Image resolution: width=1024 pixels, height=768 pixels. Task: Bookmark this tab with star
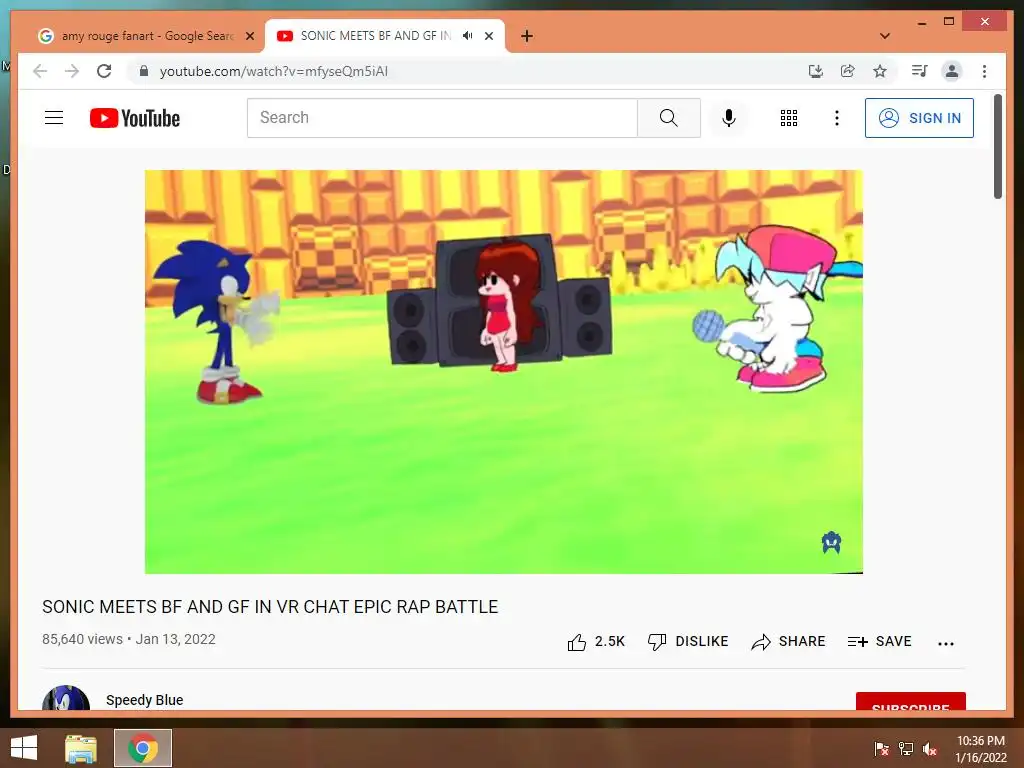pyautogui.click(x=880, y=71)
